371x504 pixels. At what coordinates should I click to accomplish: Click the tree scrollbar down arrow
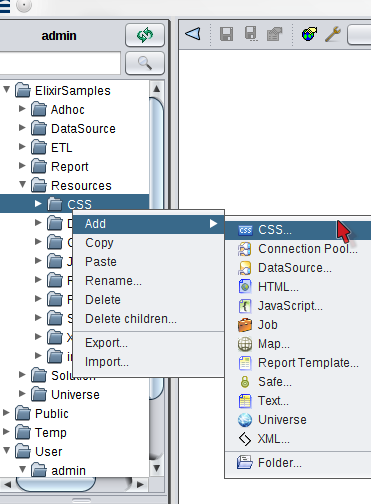click(157, 468)
